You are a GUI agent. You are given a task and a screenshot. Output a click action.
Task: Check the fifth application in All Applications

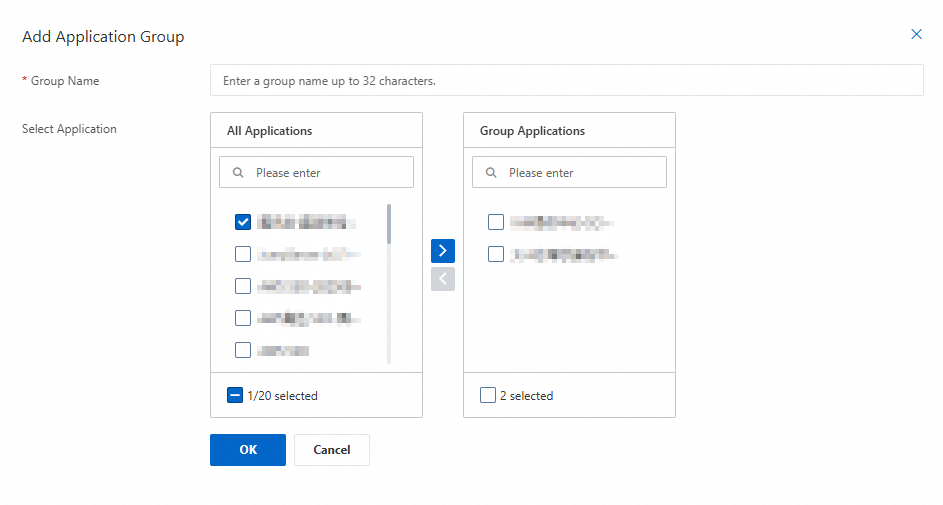243,350
